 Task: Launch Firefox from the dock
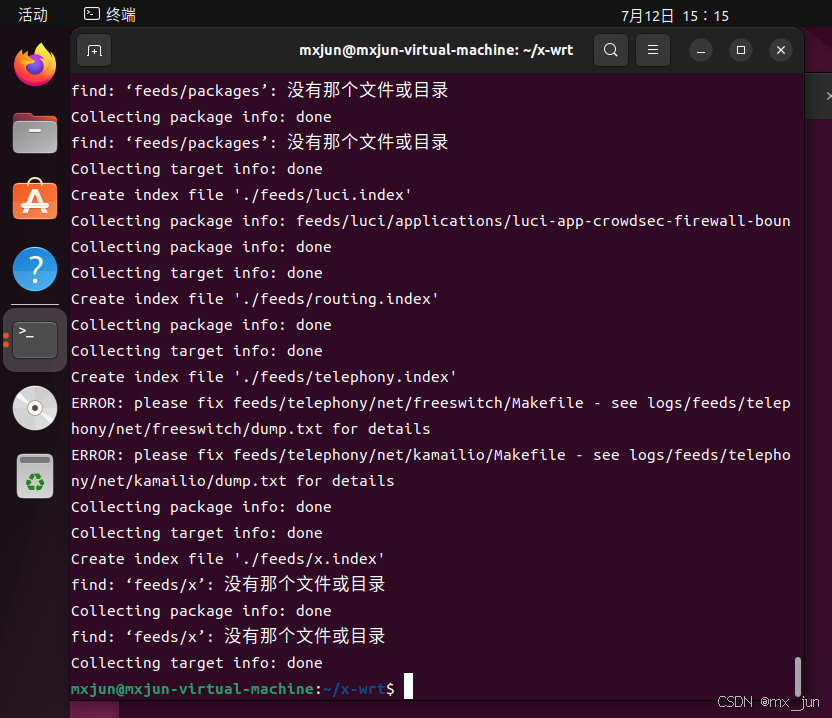(x=35, y=64)
